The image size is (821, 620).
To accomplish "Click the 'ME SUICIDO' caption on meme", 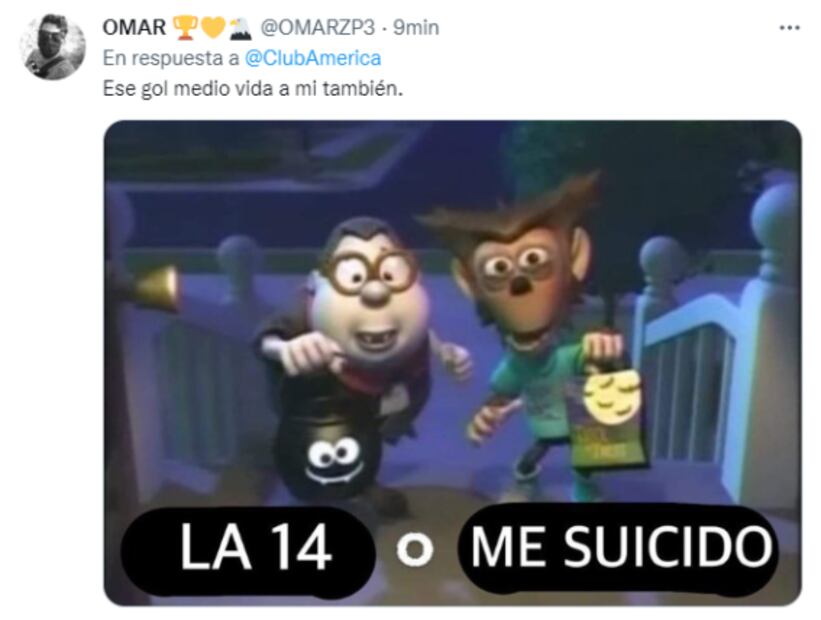I will [620, 548].
